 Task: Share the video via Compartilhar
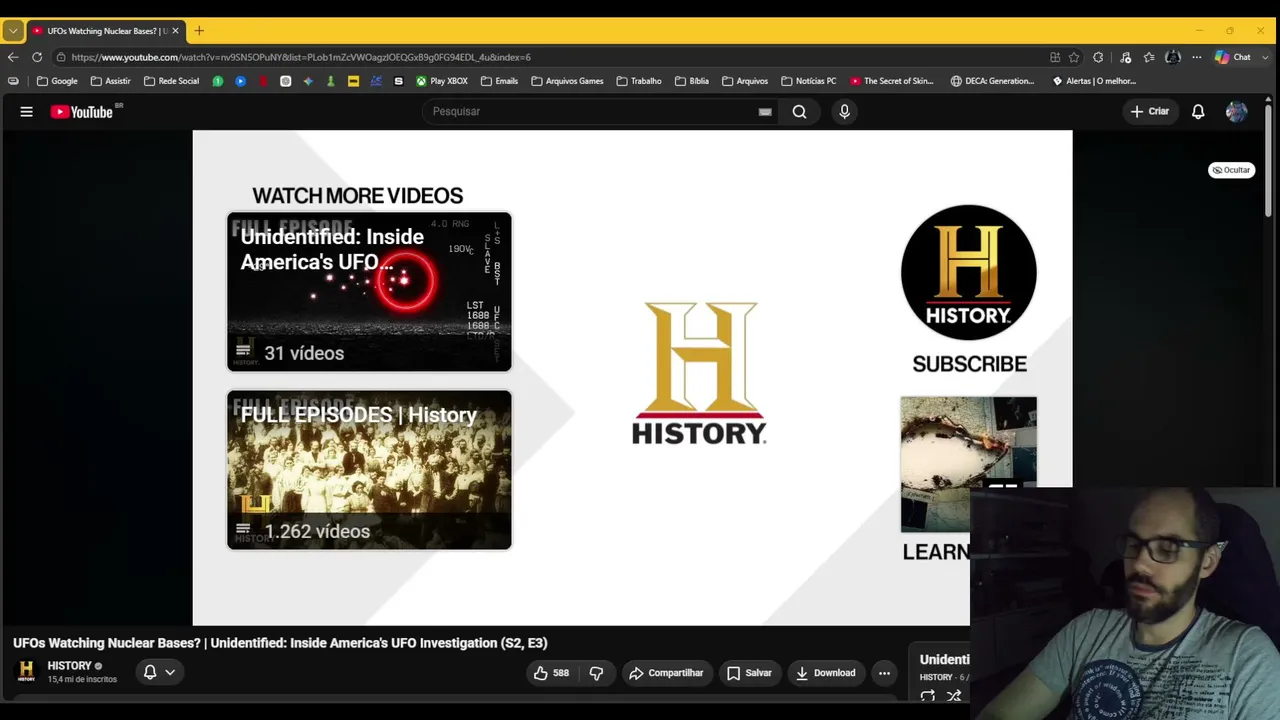pos(666,673)
